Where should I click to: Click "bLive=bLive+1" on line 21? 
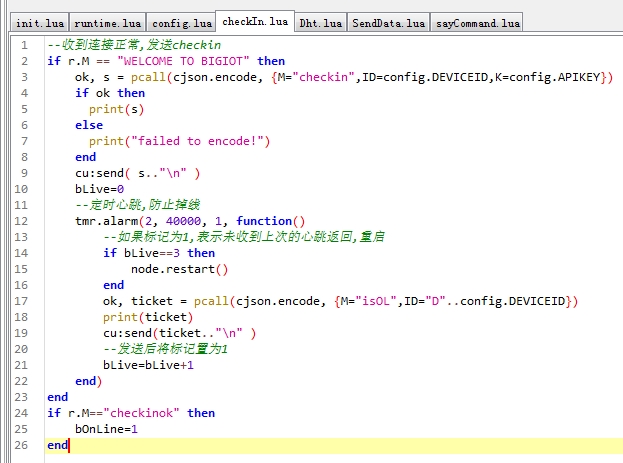[148, 365]
